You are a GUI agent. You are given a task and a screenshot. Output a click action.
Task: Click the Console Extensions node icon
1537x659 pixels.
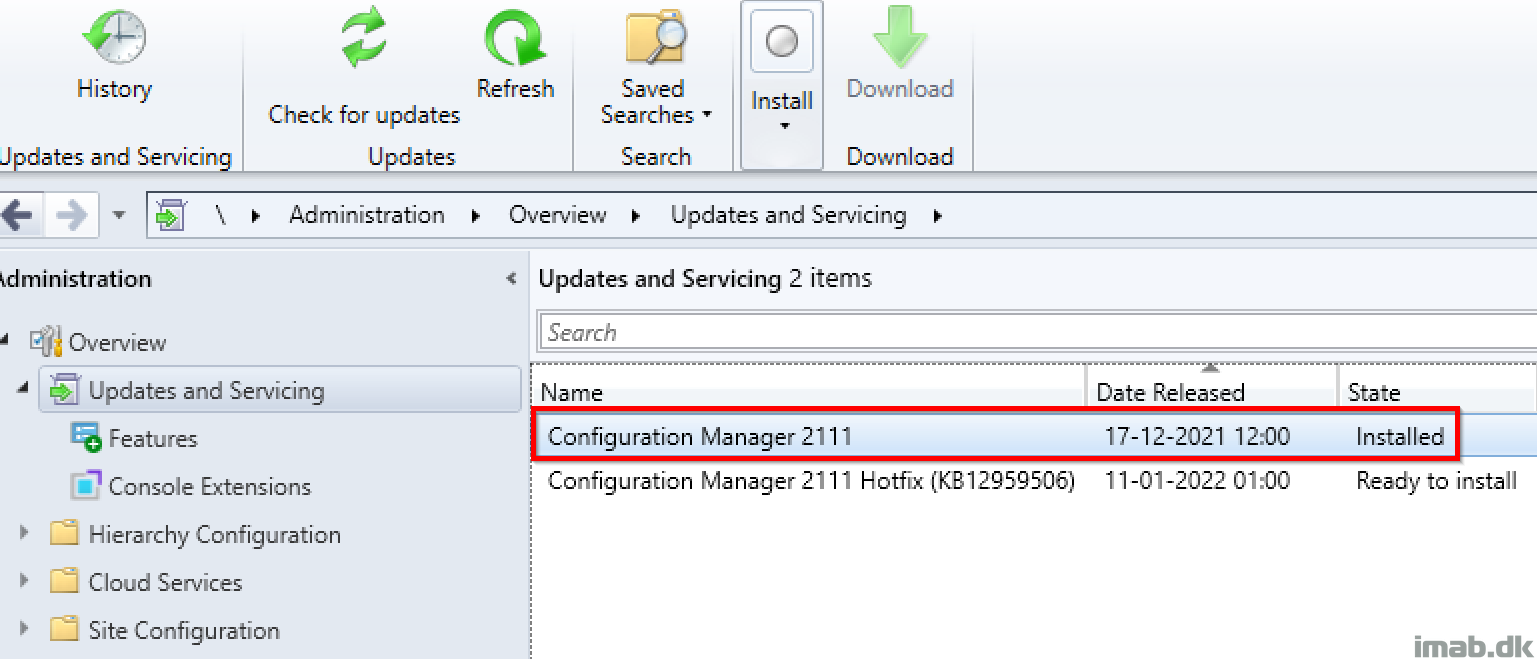(x=86, y=486)
